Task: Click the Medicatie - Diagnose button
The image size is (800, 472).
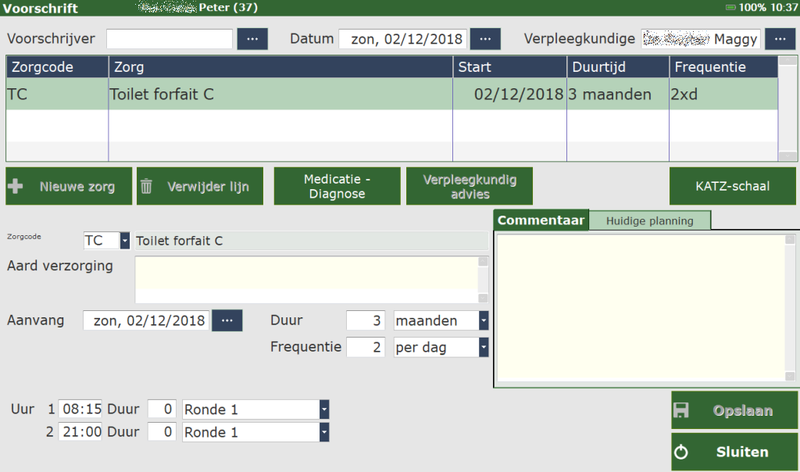Action: (336, 186)
